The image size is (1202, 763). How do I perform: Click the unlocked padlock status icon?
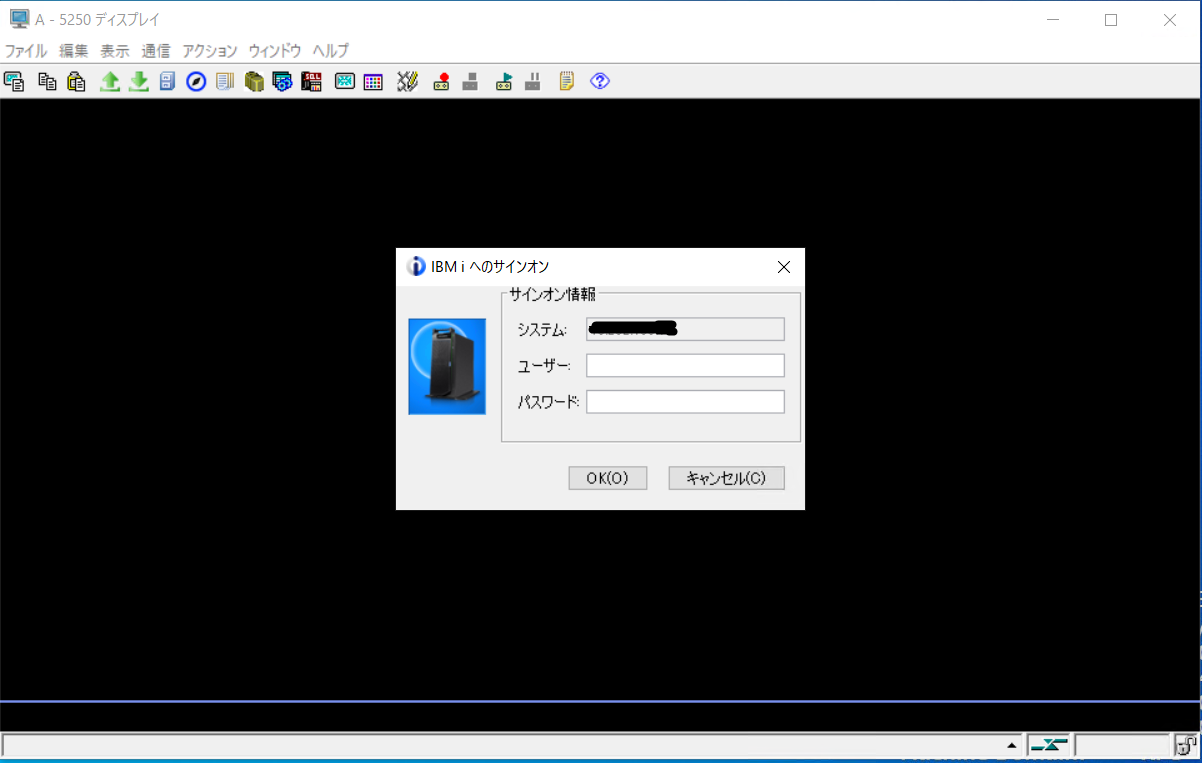click(x=1184, y=745)
